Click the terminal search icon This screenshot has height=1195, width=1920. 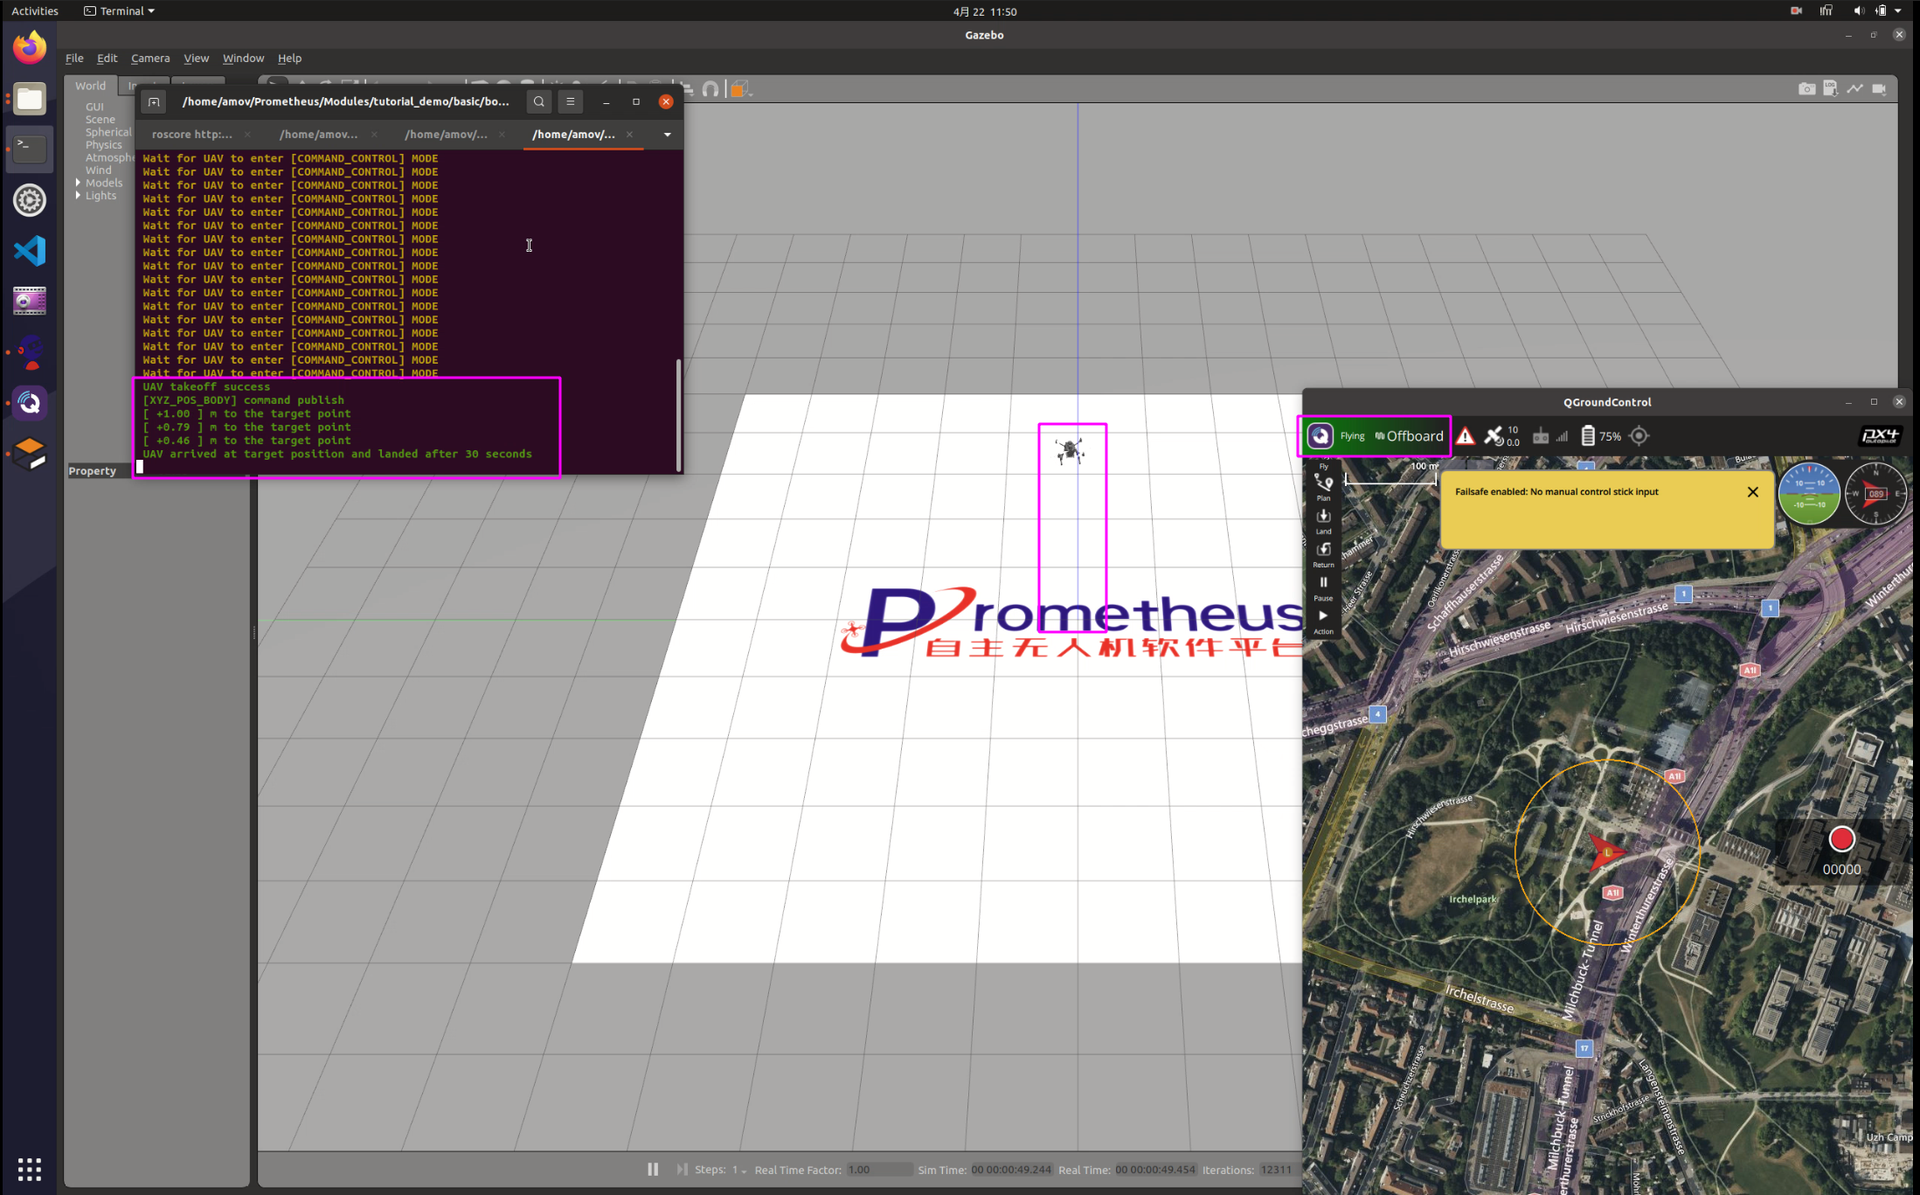[x=539, y=102]
